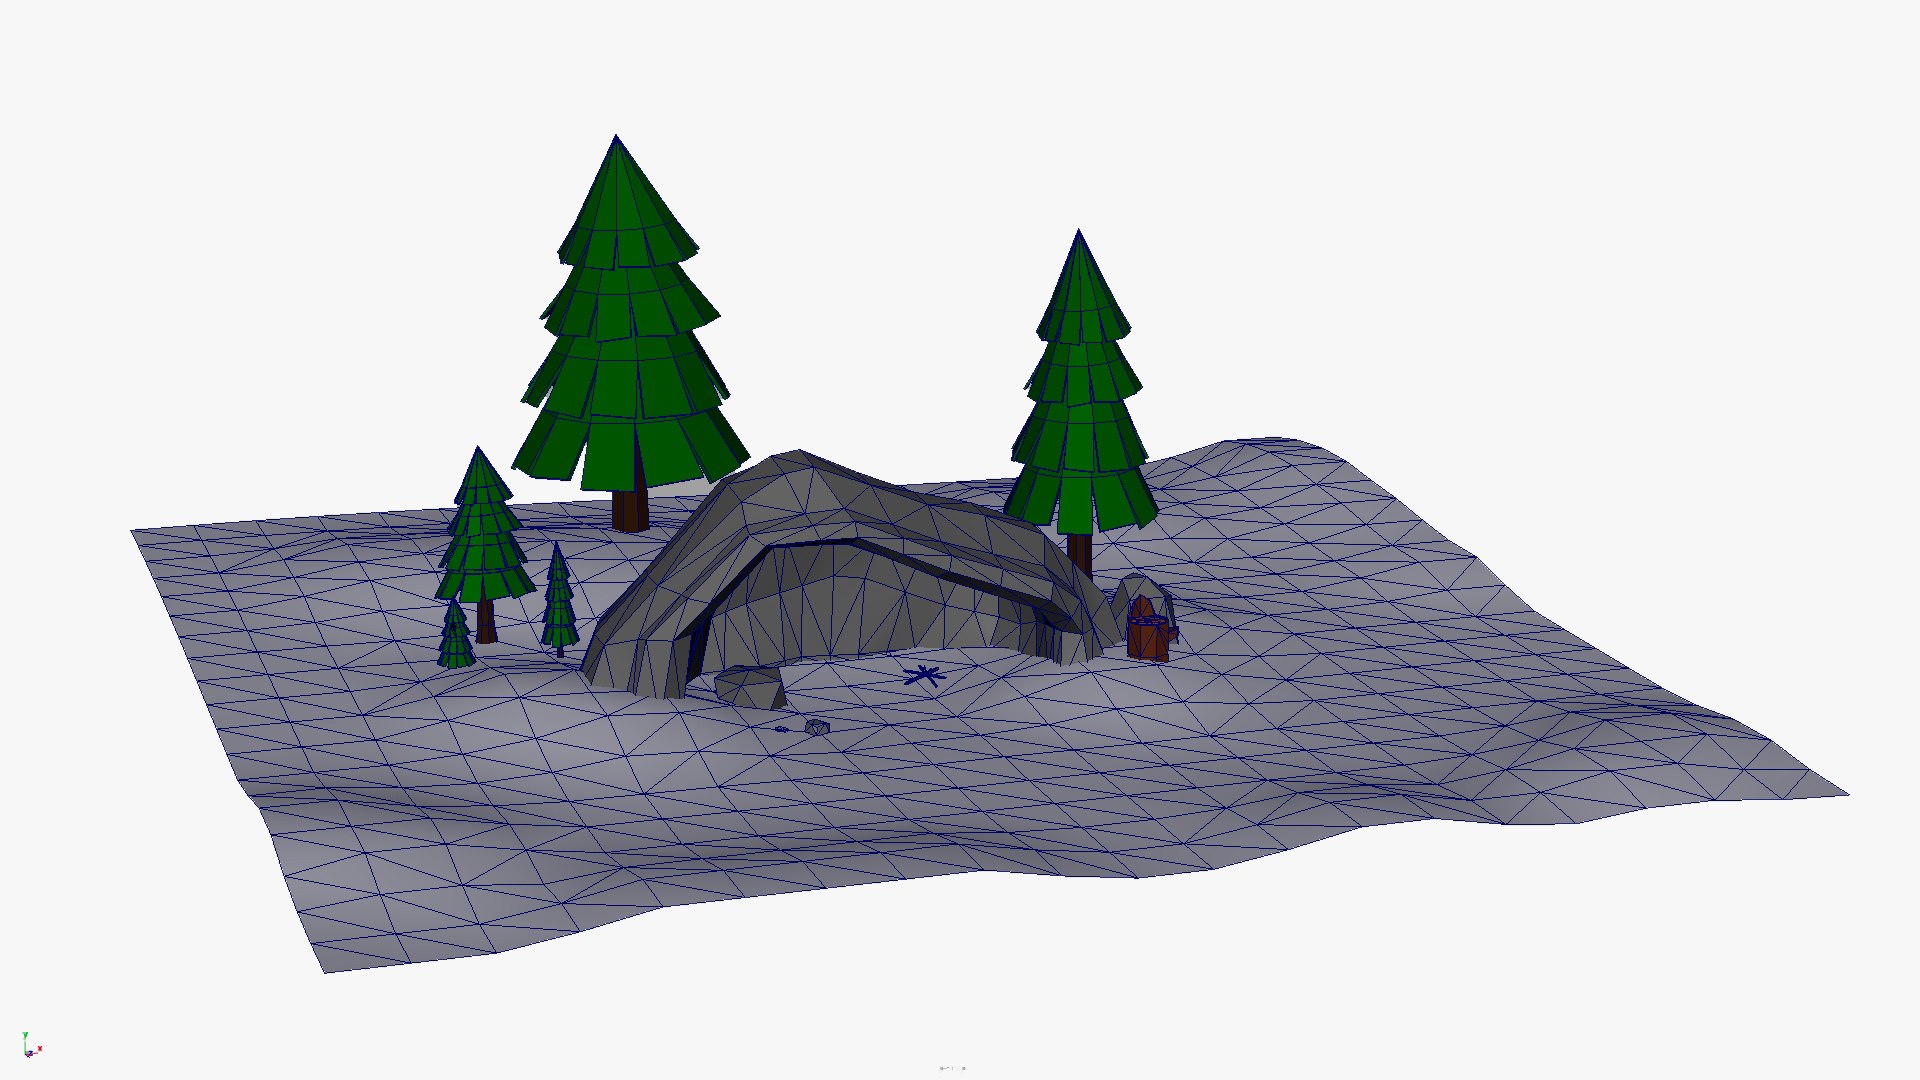Click the XYZ axis orientation gizmo
1920x1080 pixels.
coord(32,1045)
